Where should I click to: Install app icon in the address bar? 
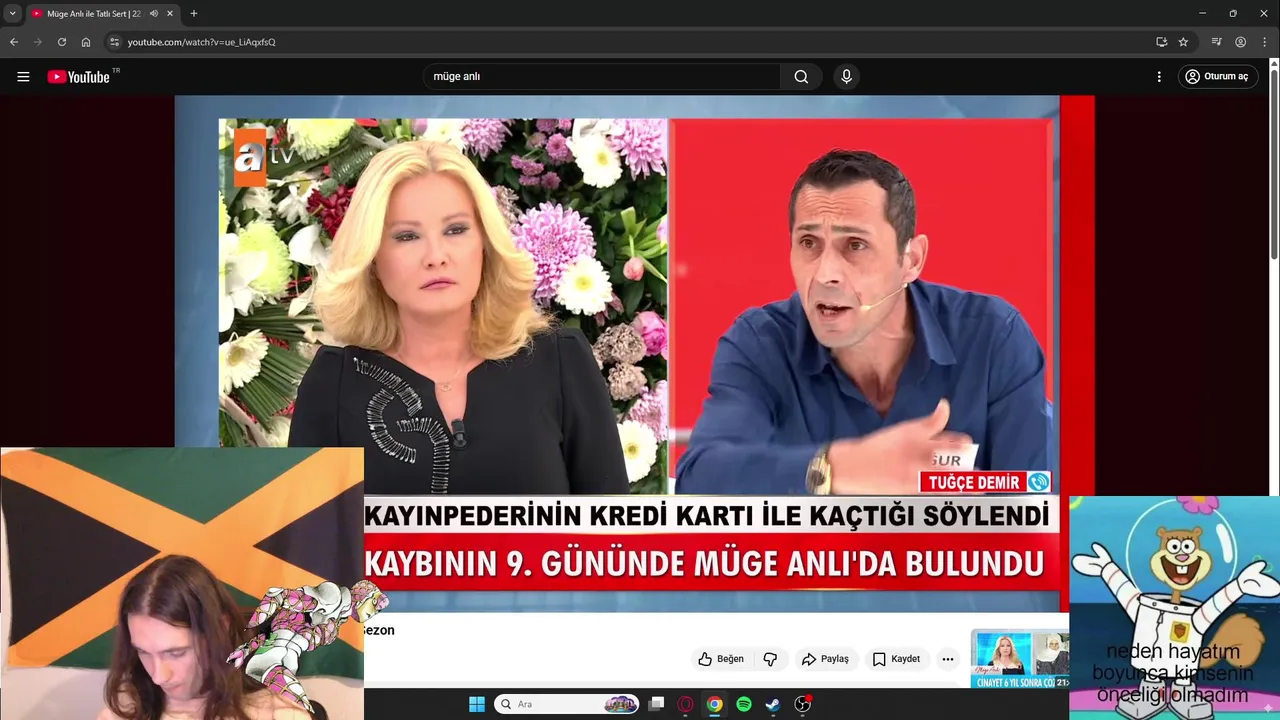[1161, 42]
